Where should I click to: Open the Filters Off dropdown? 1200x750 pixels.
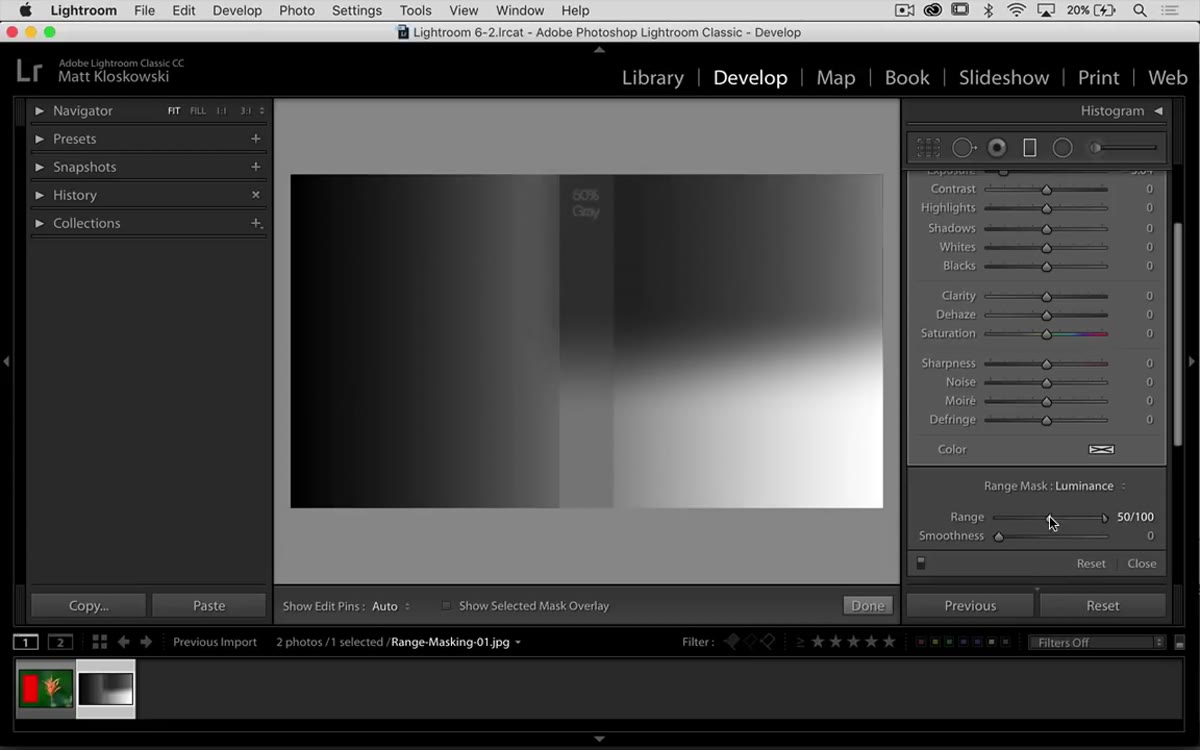pos(1098,642)
